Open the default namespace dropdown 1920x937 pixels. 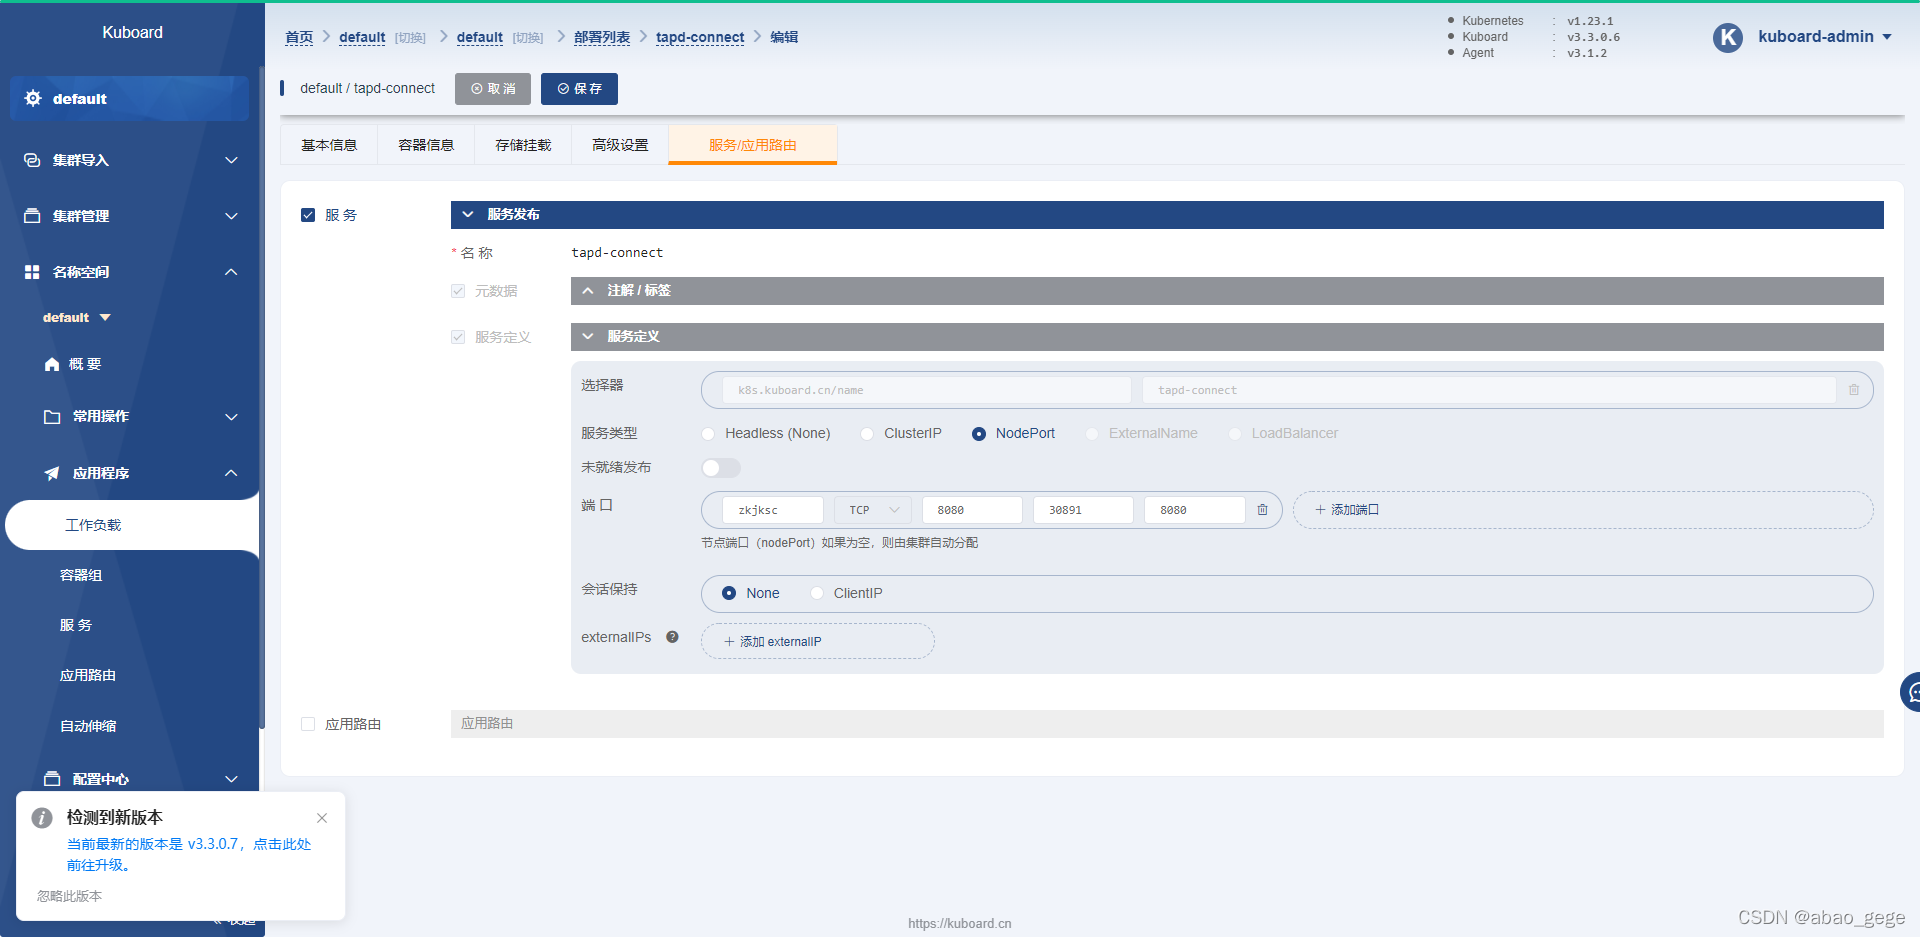[77, 317]
